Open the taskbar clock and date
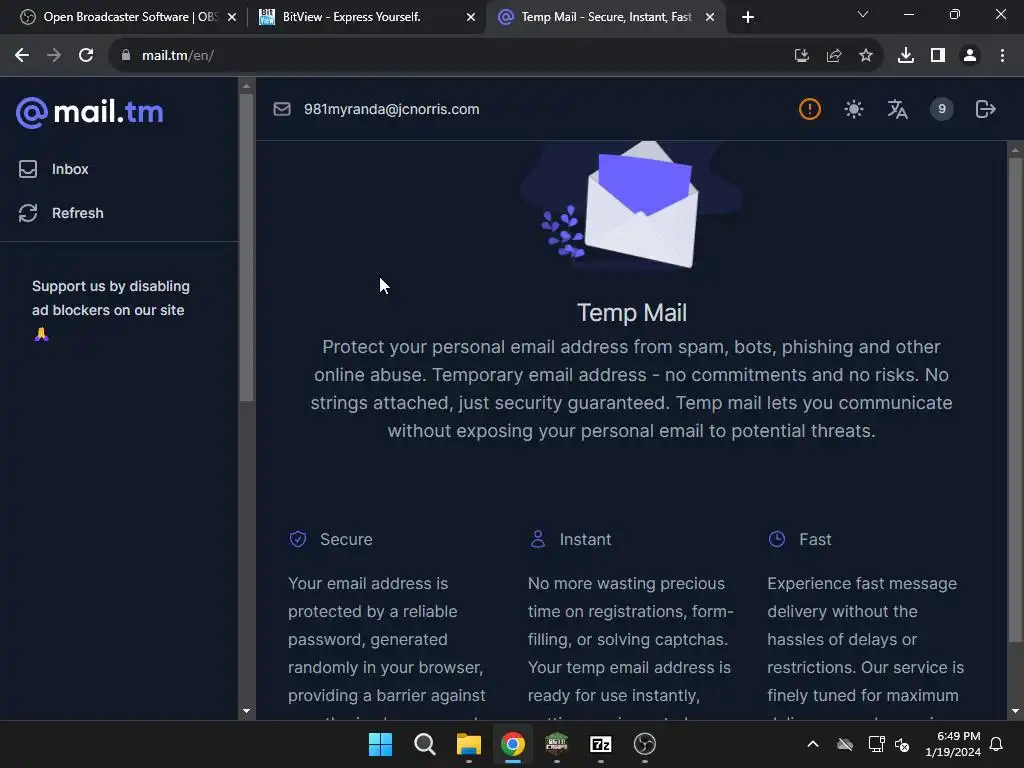The height and width of the screenshot is (768, 1024). coord(953,744)
